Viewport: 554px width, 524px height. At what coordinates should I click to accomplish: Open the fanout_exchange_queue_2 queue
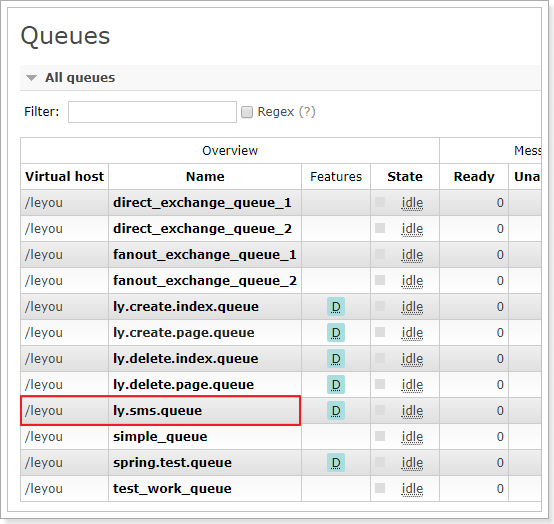click(x=205, y=281)
